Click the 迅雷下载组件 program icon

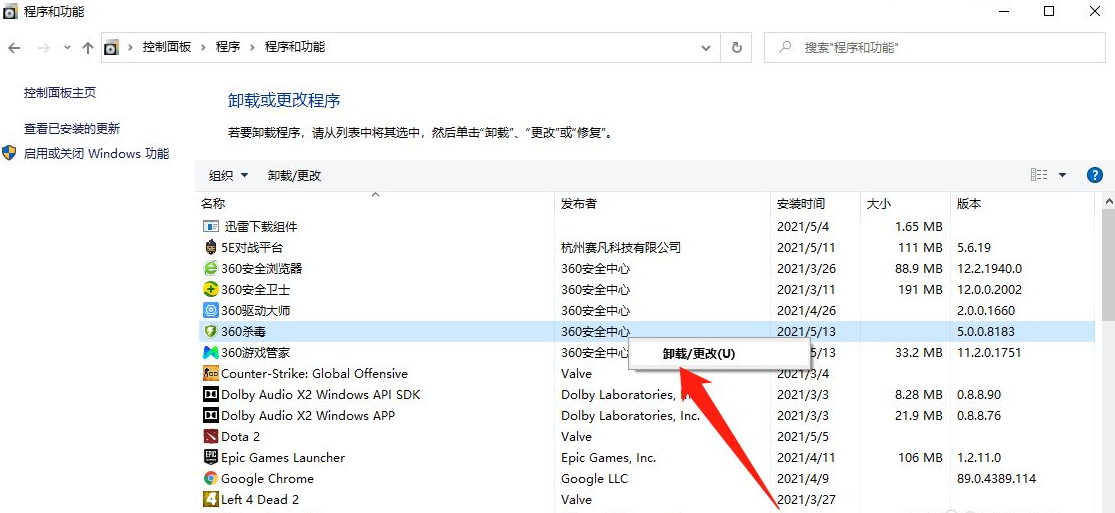210,226
